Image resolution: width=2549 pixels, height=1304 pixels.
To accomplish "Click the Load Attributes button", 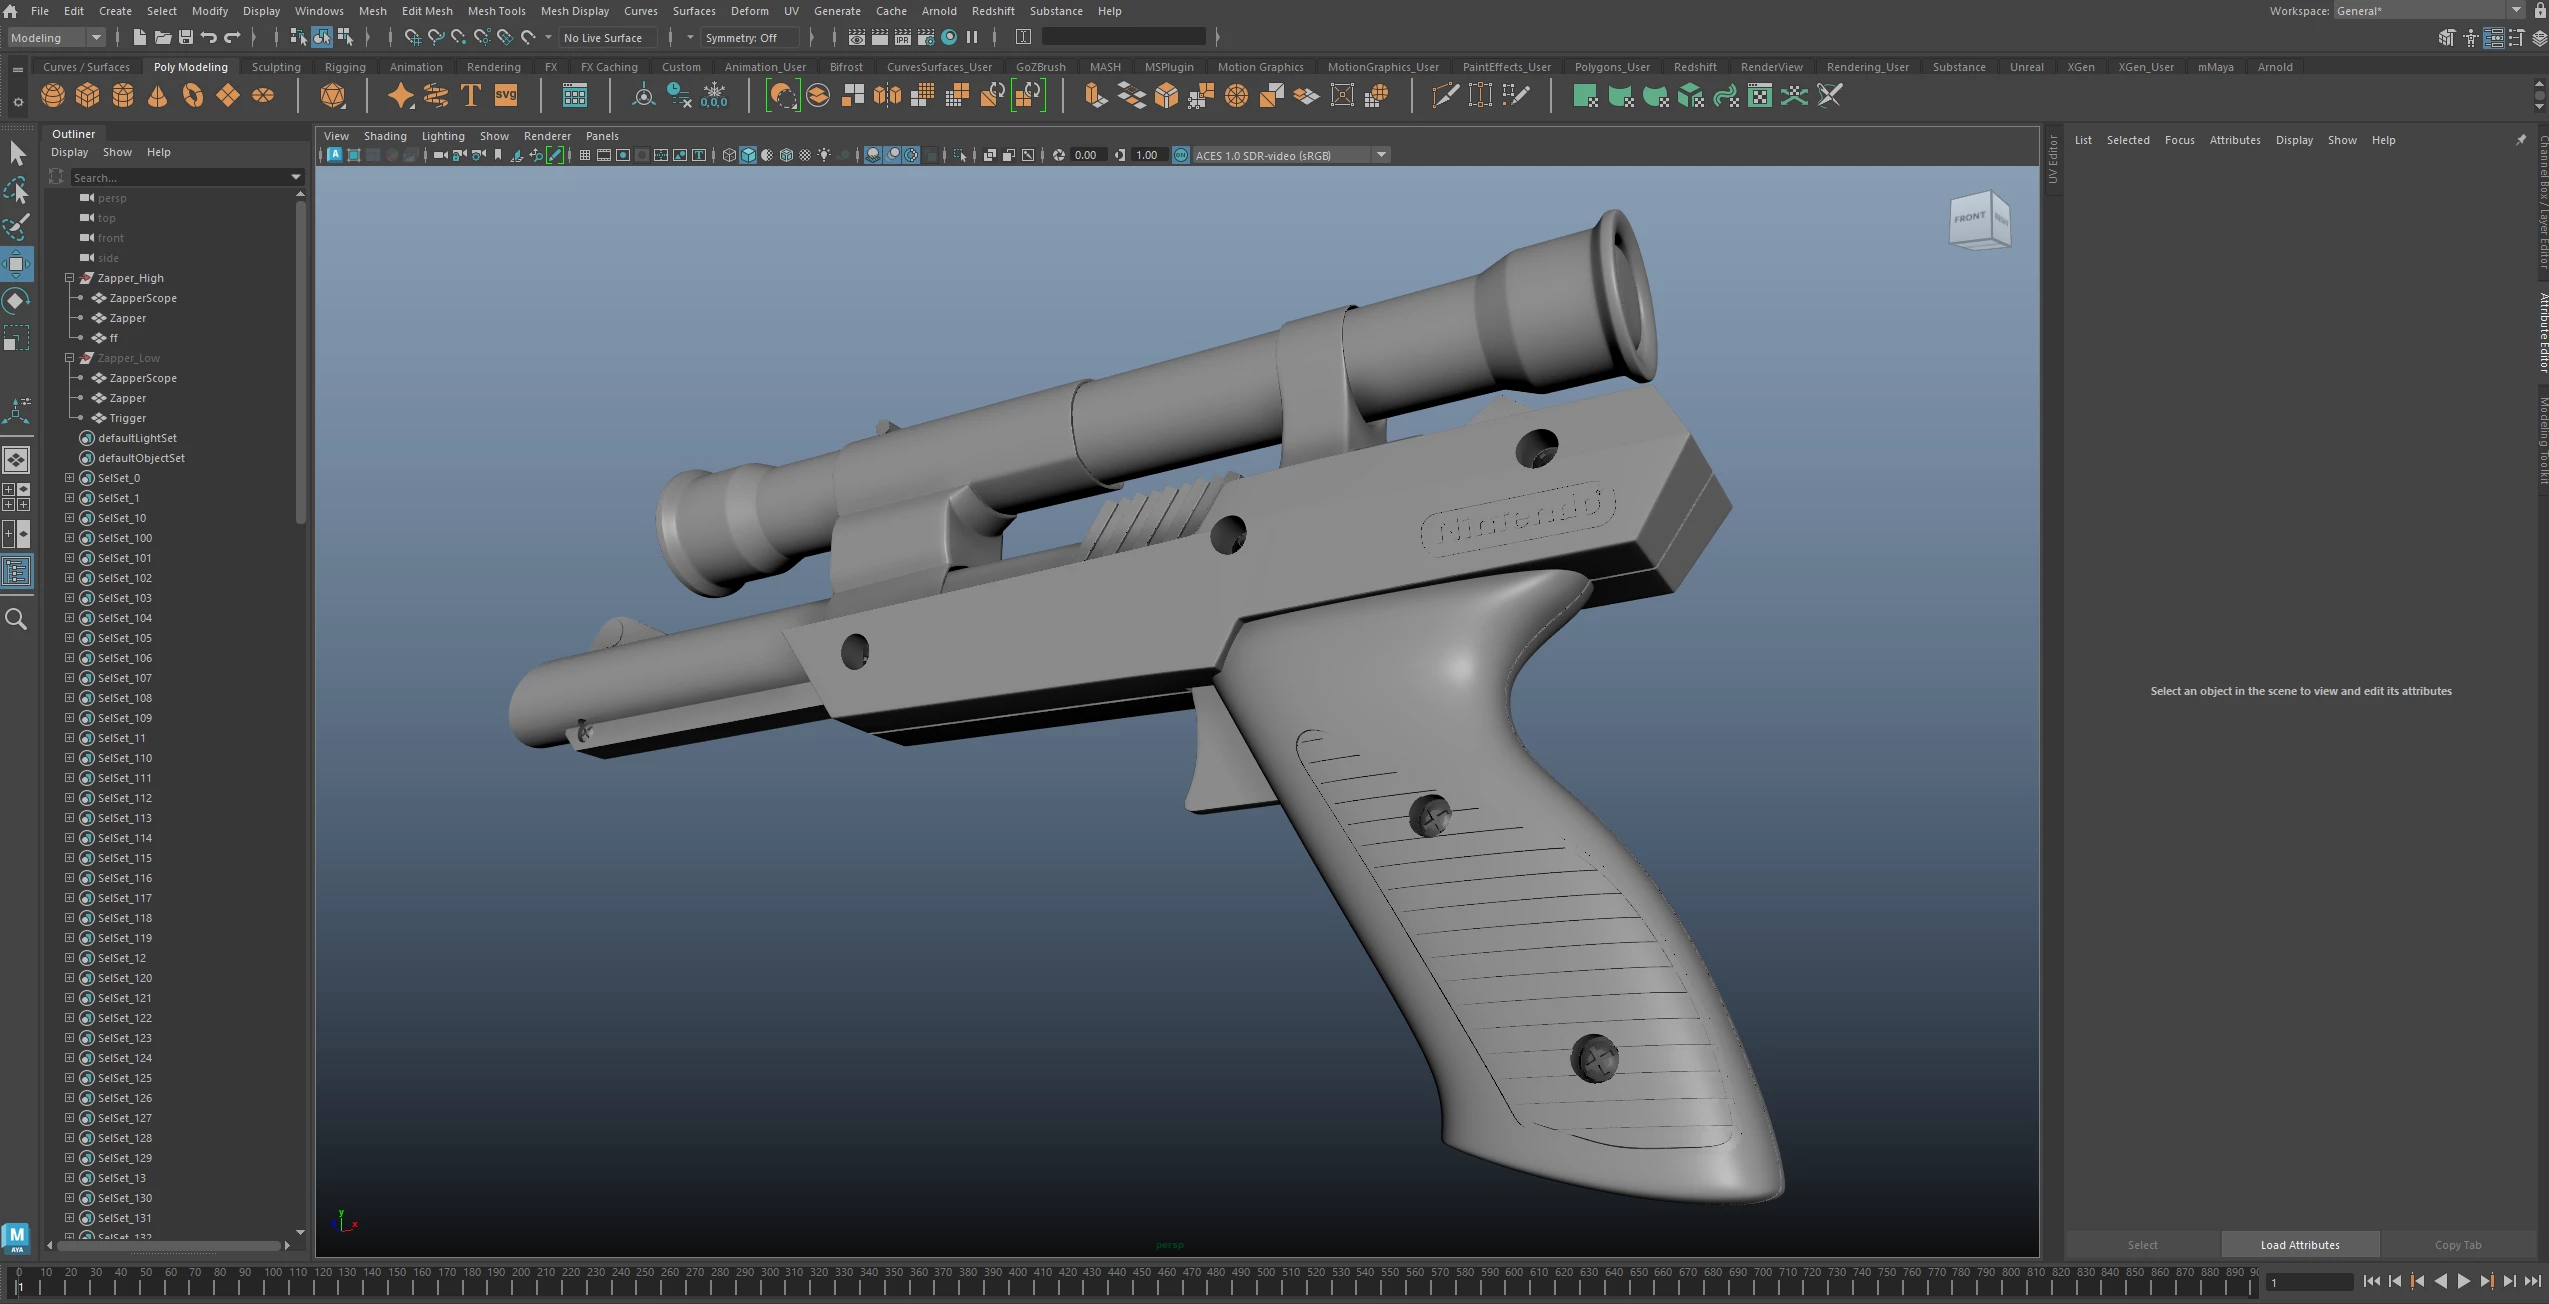I will click(2299, 1245).
